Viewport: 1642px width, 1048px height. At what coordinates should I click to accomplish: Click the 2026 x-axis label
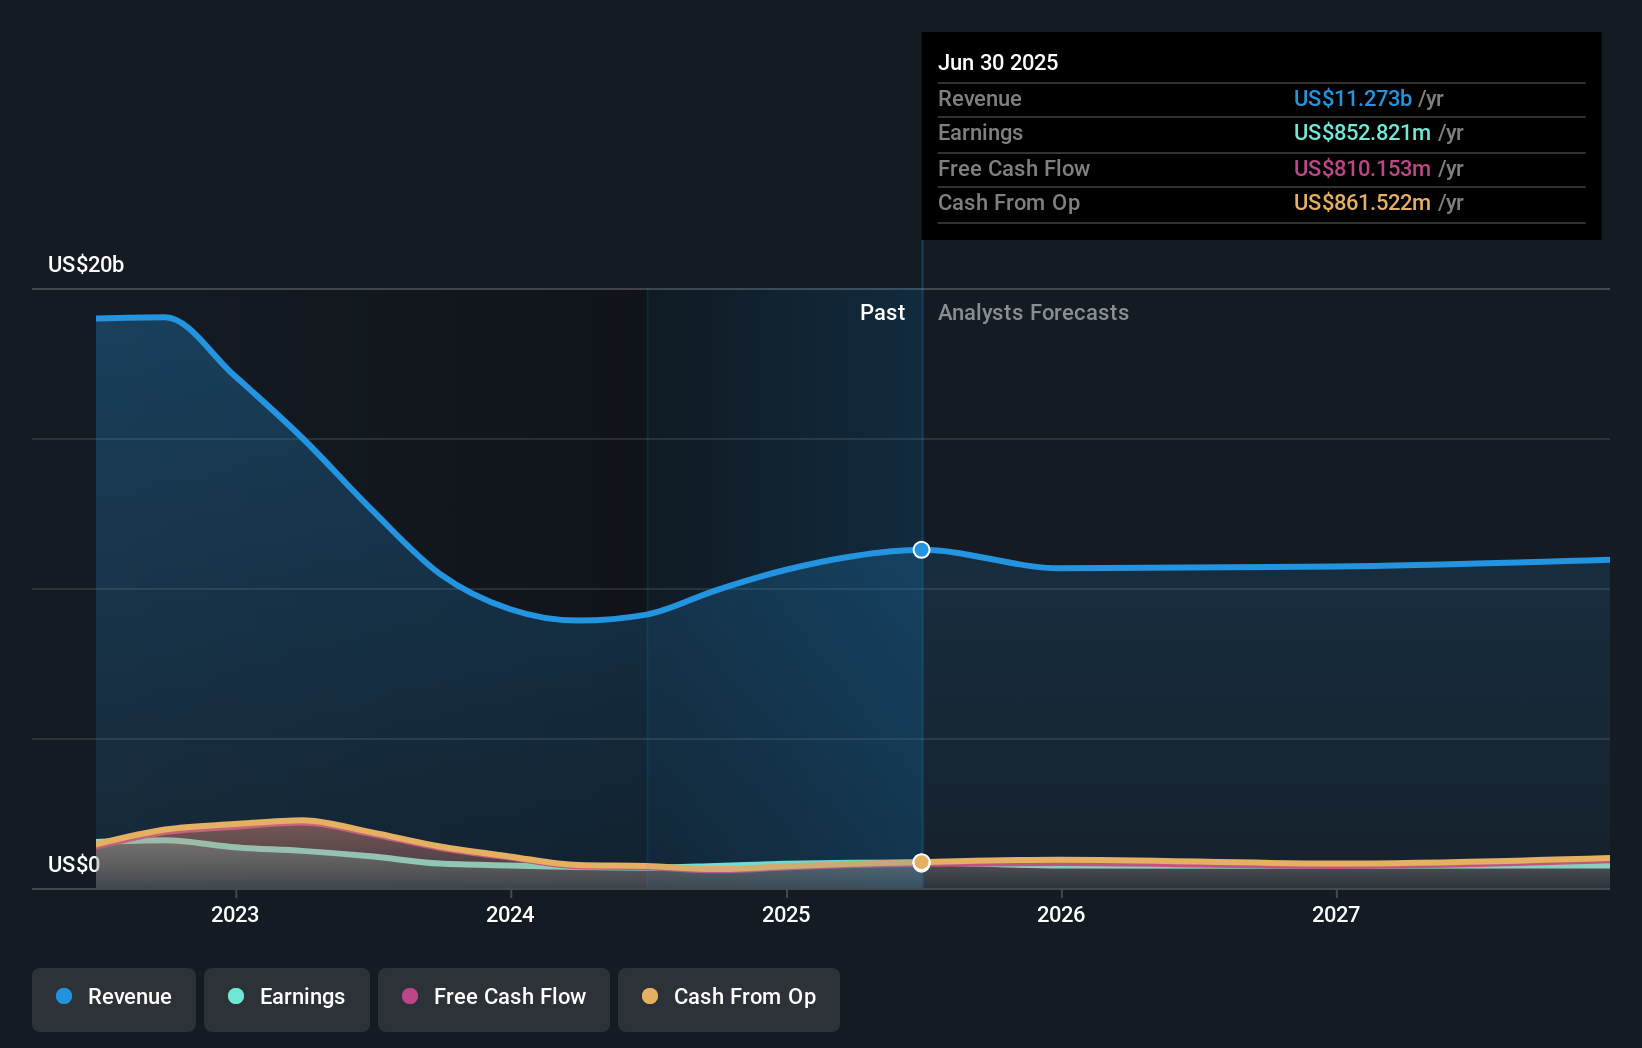pyautogui.click(x=1061, y=914)
